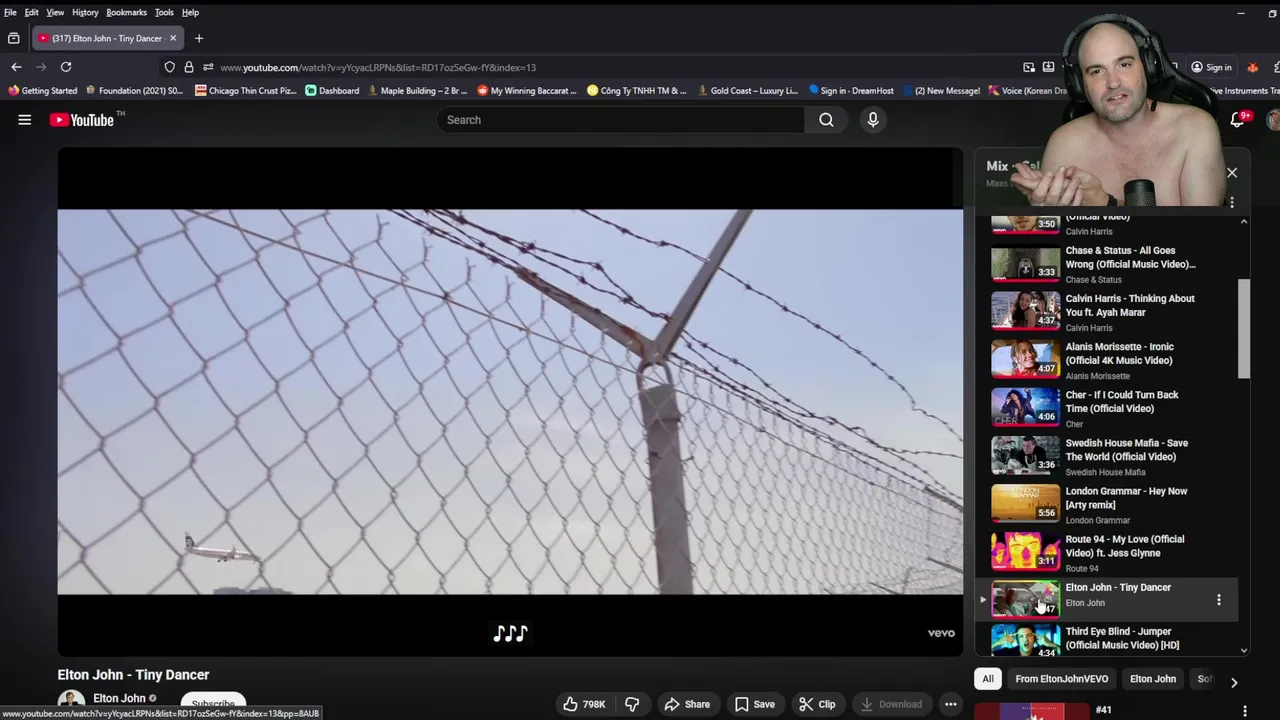
Task: Share the Tiny Dancer video
Action: pyautogui.click(x=687, y=704)
